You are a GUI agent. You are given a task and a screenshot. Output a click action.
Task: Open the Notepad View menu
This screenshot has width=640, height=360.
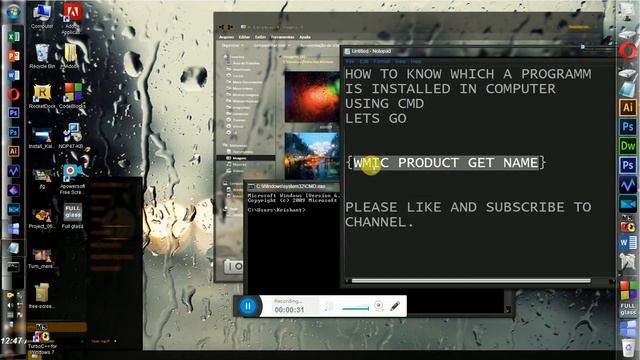[400, 62]
